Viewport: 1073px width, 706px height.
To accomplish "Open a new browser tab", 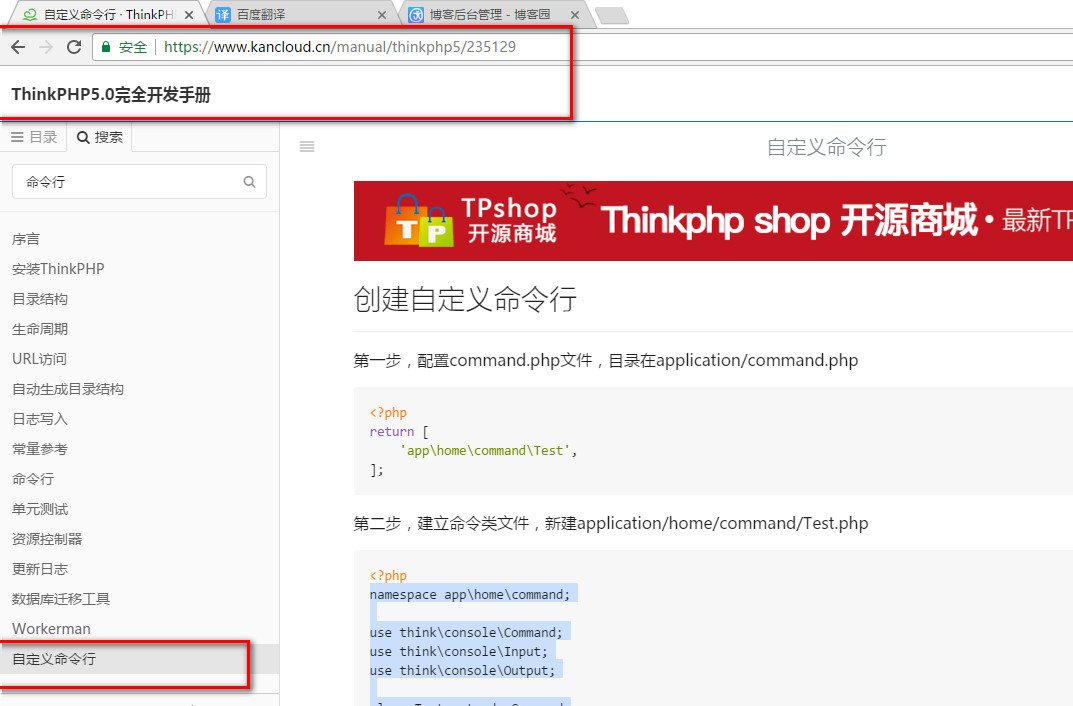I will point(612,16).
